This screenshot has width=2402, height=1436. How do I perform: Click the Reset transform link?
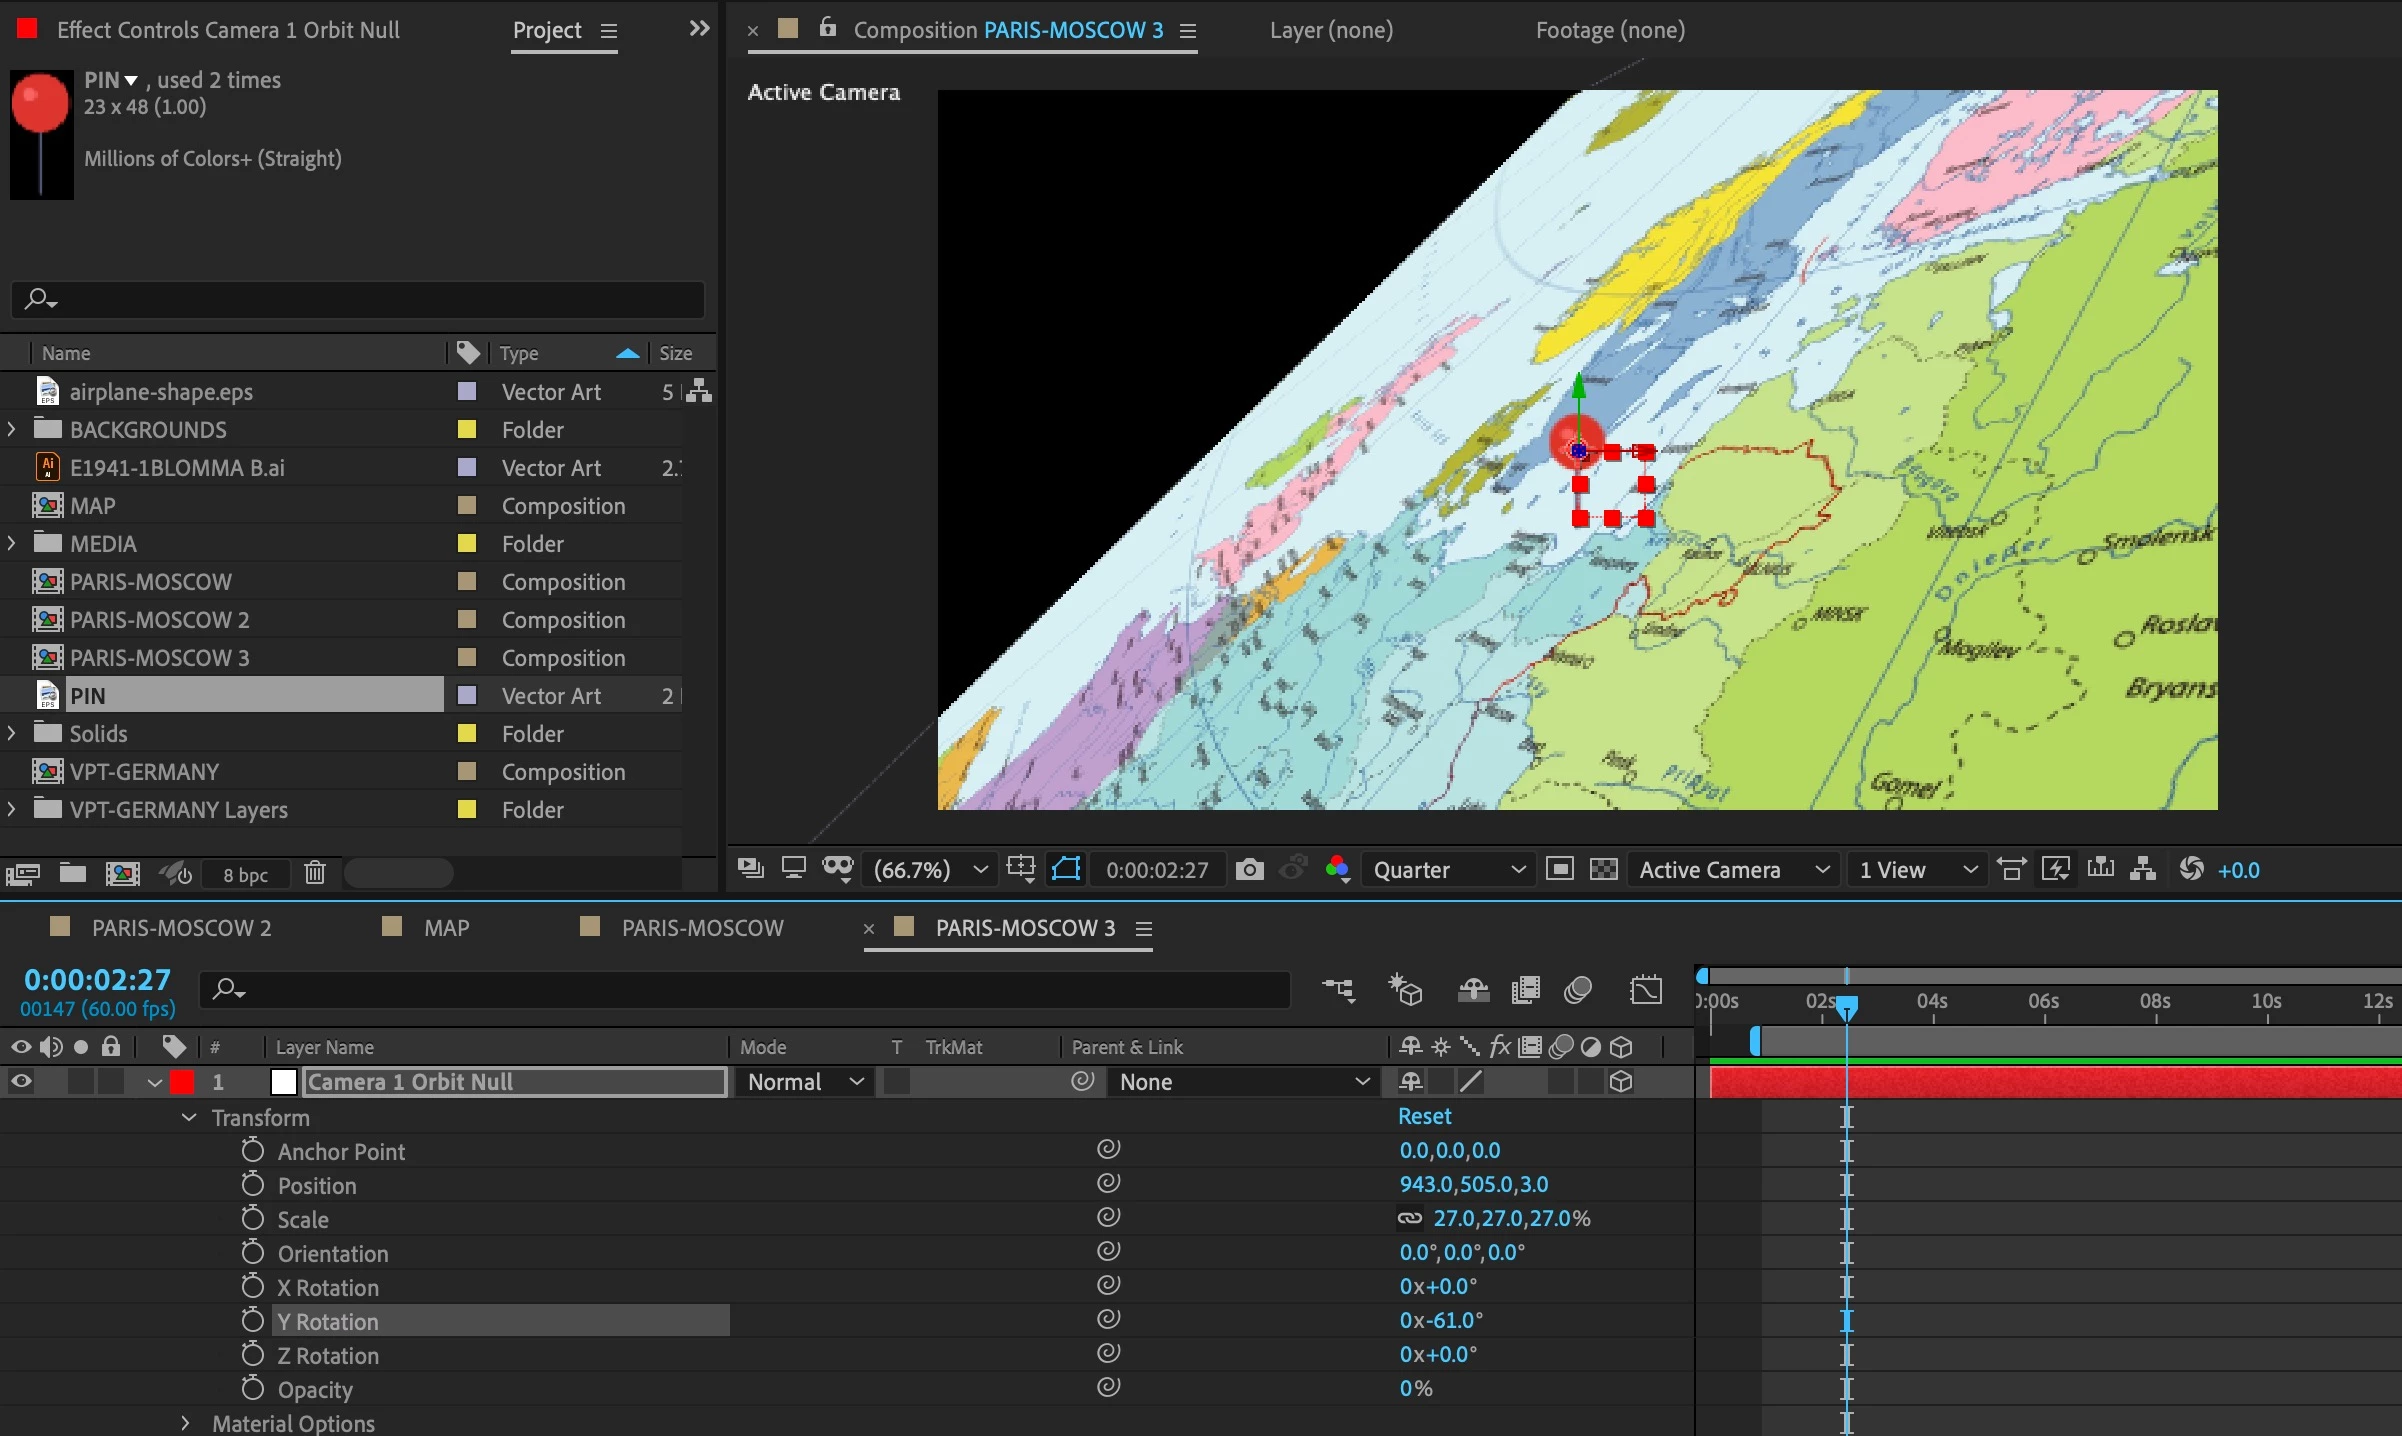click(1424, 1116)
